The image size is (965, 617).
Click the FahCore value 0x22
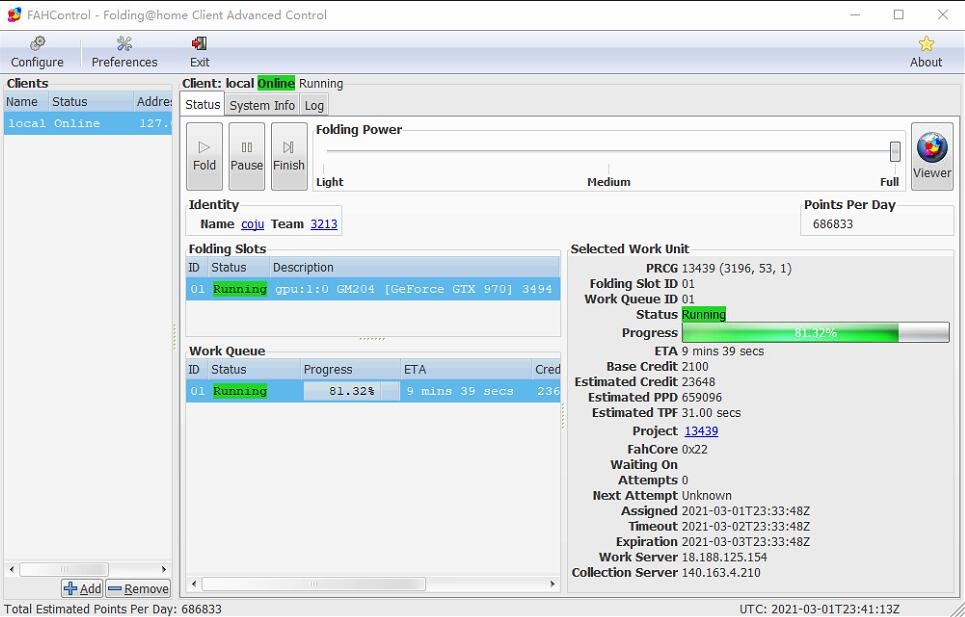tap(694, 449)
